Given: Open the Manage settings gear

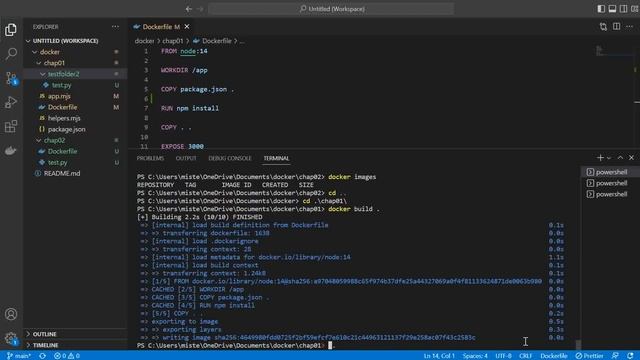Looking at the screenshot, I should coord(11,338).
